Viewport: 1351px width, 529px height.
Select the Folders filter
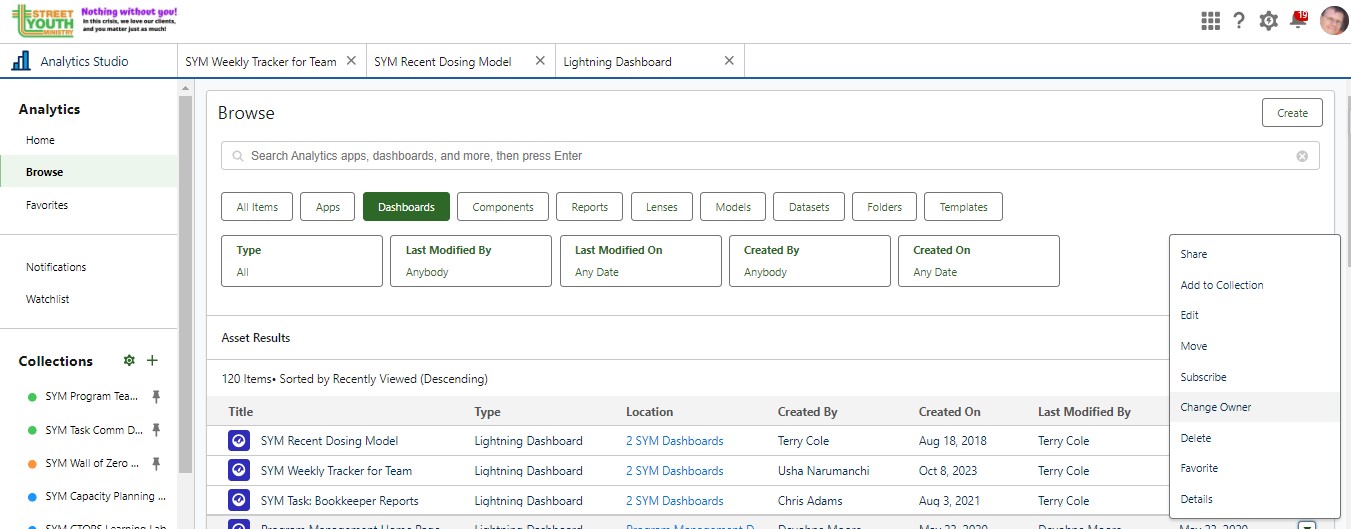click(884, 207)
